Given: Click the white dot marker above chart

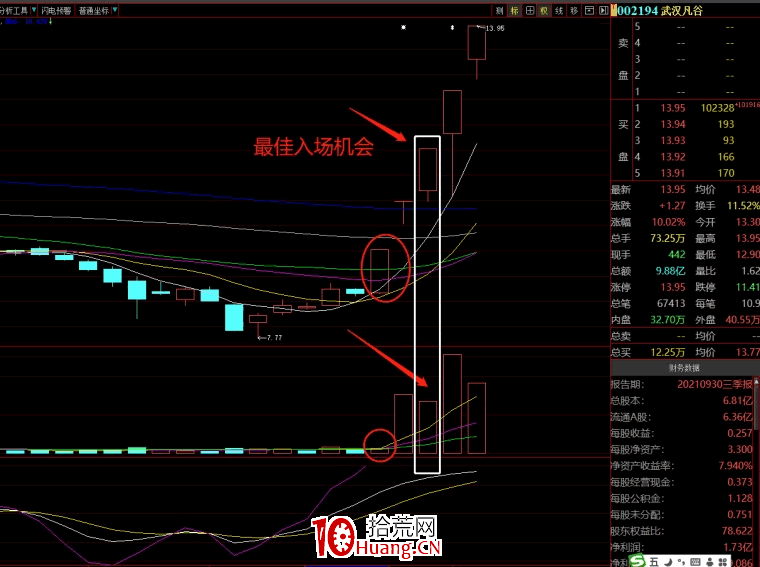Looking at the screenshot, I should pyautogui.click(x=403, y=28).
